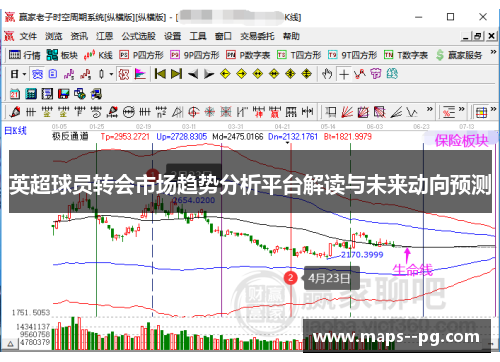The width and height of the screenshot is (500, 362).
Task: Expand the top toolbar overflow chevron
Action: point(493,52)
